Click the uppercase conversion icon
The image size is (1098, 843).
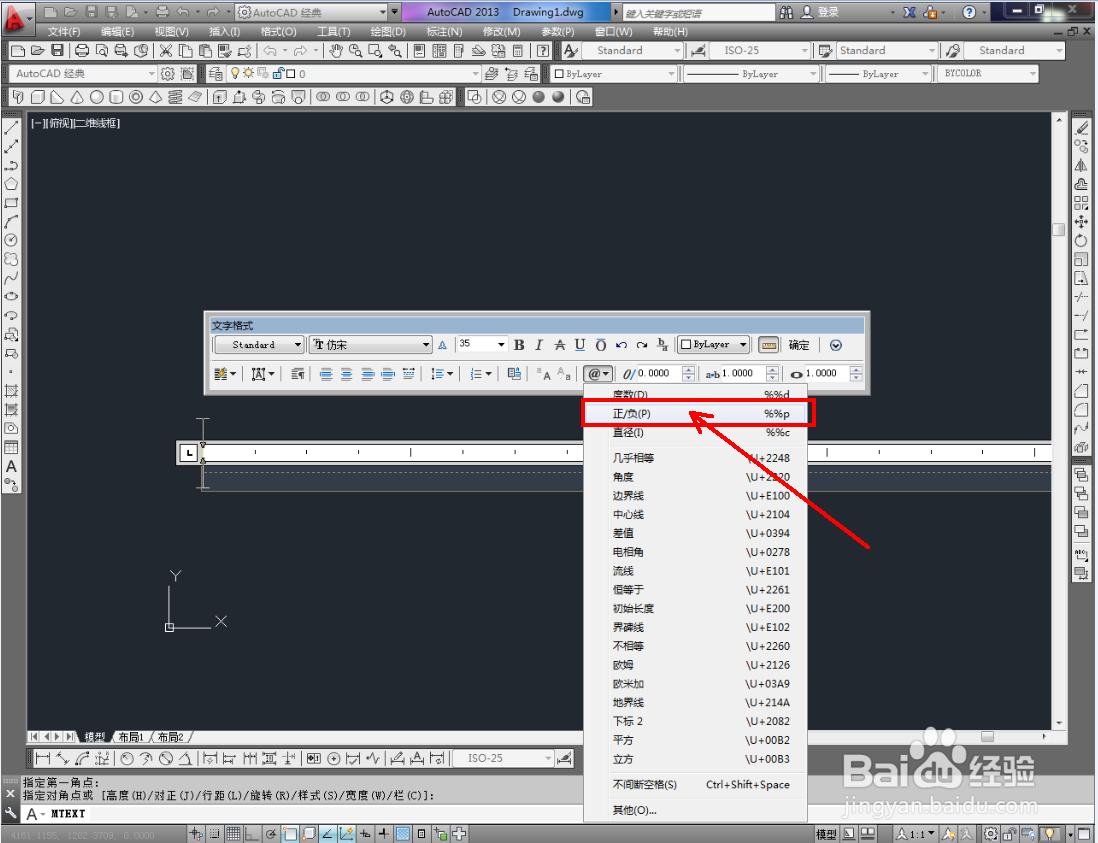pyautogui.click(x=544, y=374)
